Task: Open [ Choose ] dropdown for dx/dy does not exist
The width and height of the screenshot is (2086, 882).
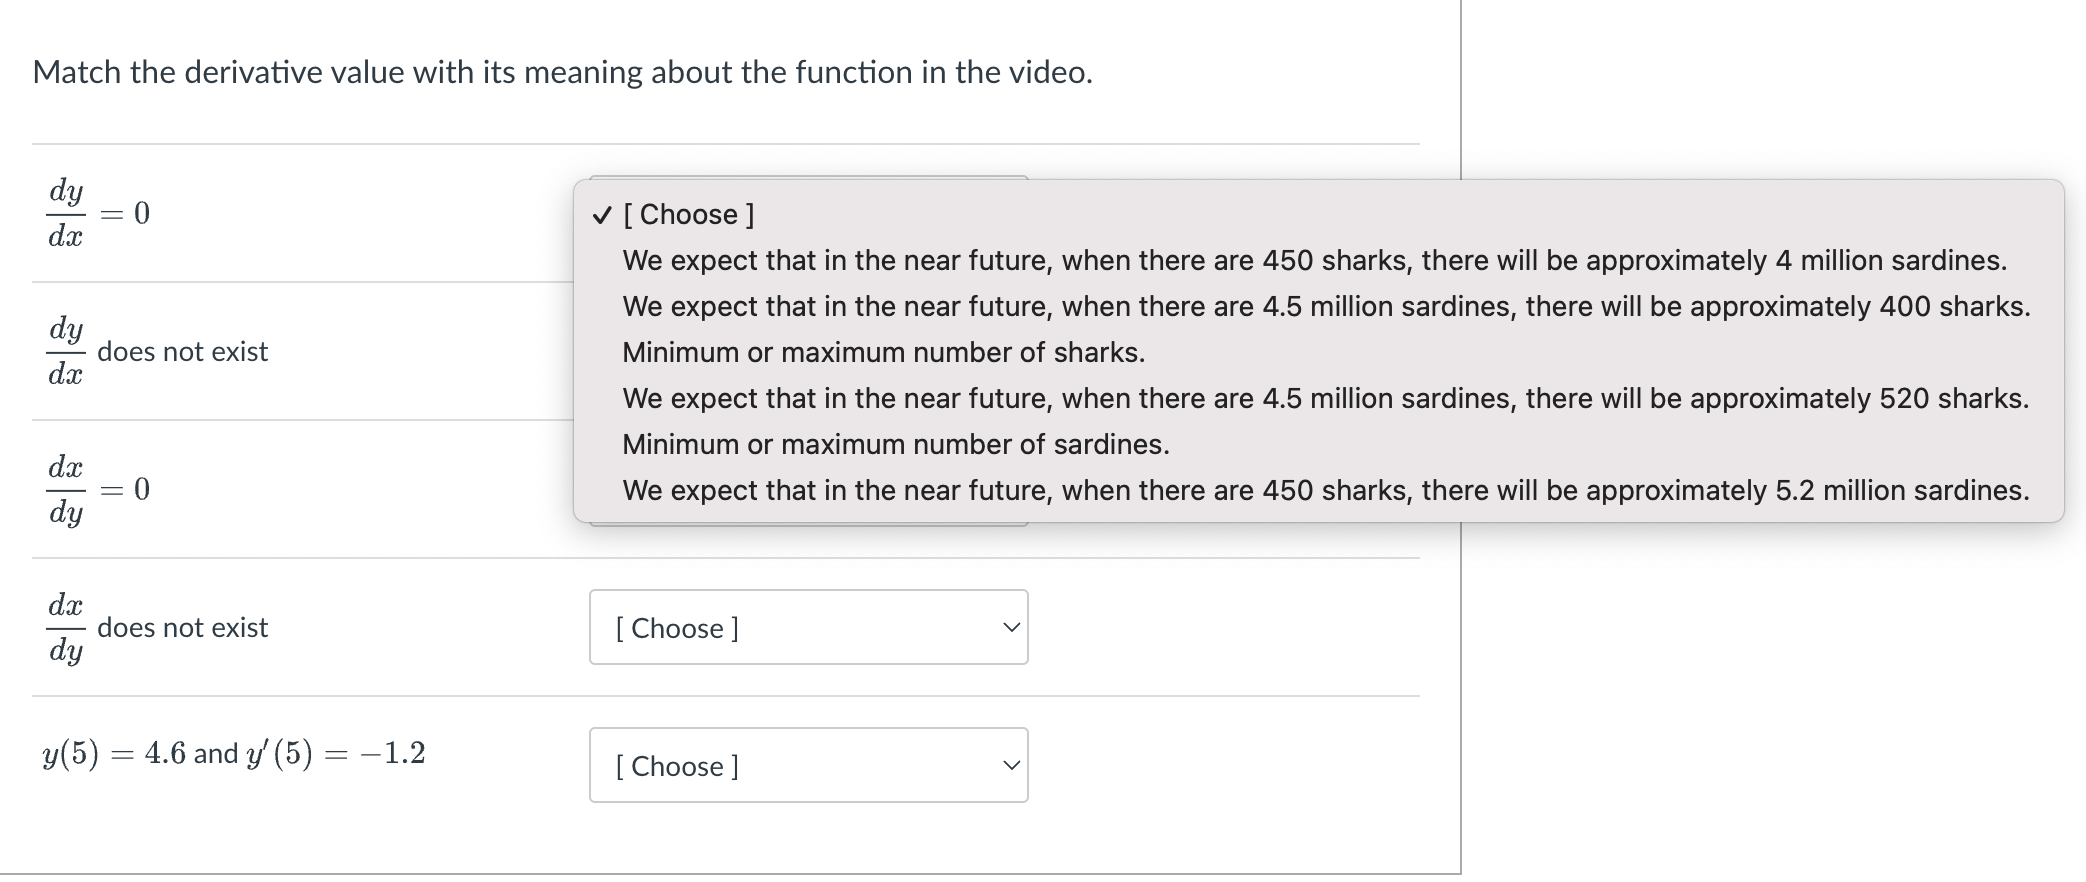Action: click(807, 628)
